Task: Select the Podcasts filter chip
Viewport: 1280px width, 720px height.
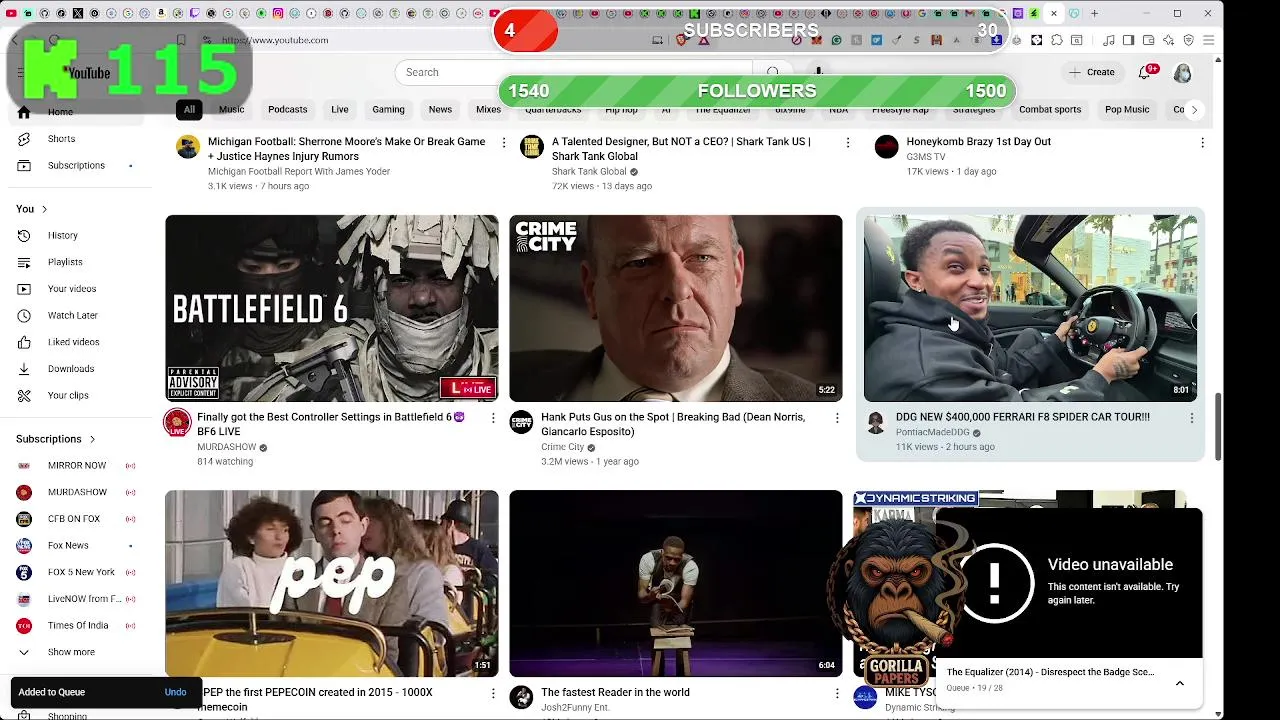Action: pos(287,110)
